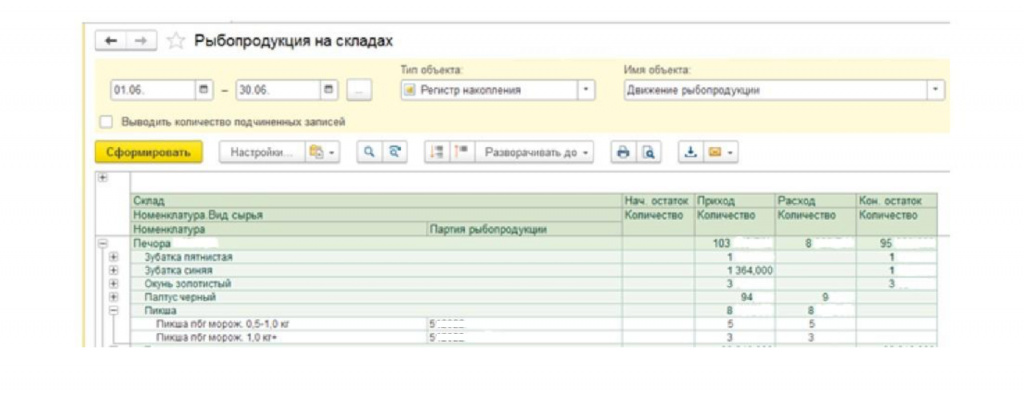Open calendar picker for end date 30.06.

coord(328,90)
